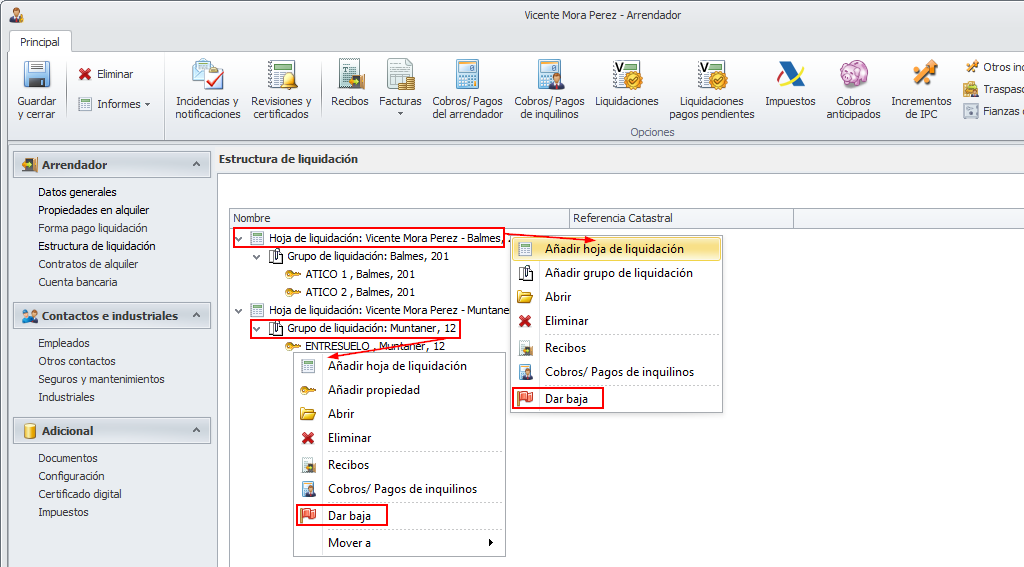Open Empleados in sidebar
Image resolution: width=1024 pixels, height=567 pixels.
[x=64, y=343]
